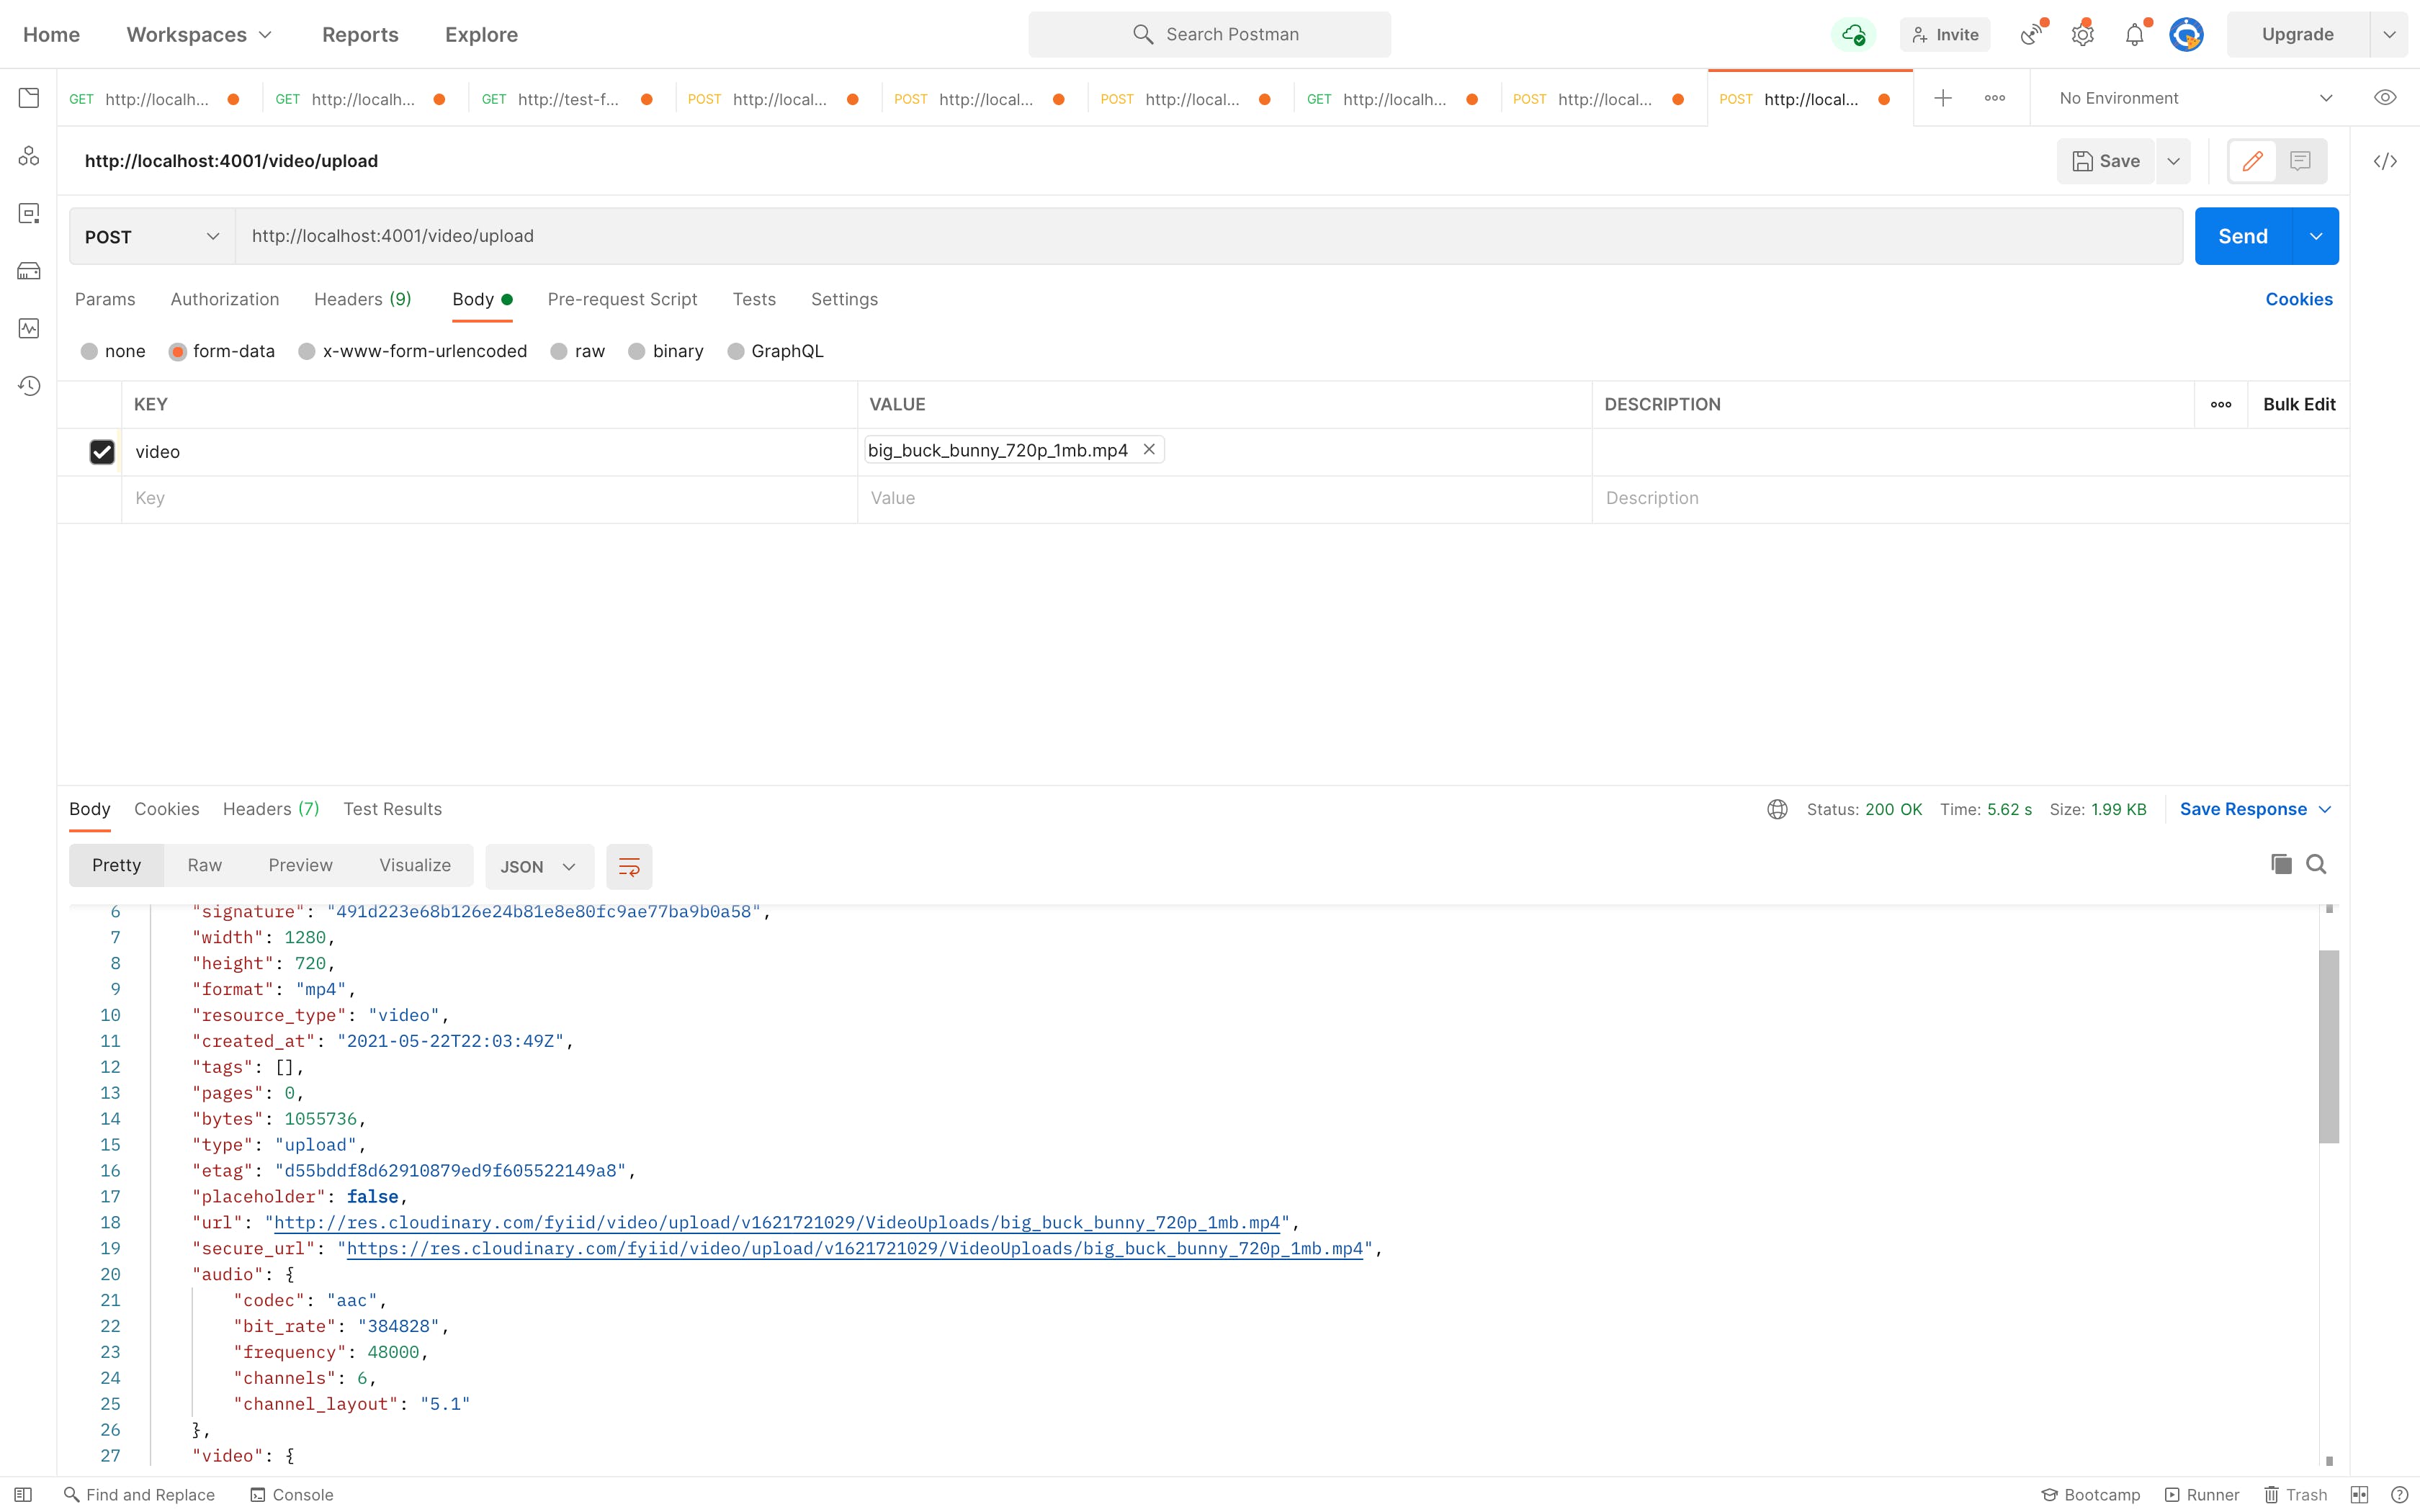Open the JSON format dropdown
The image size is (2420, 1512).
[x=539, y=866]
